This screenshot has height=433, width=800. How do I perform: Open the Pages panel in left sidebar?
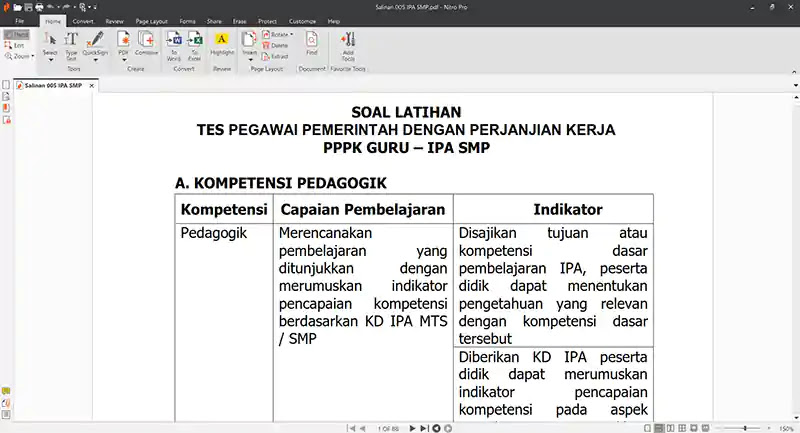6,85
